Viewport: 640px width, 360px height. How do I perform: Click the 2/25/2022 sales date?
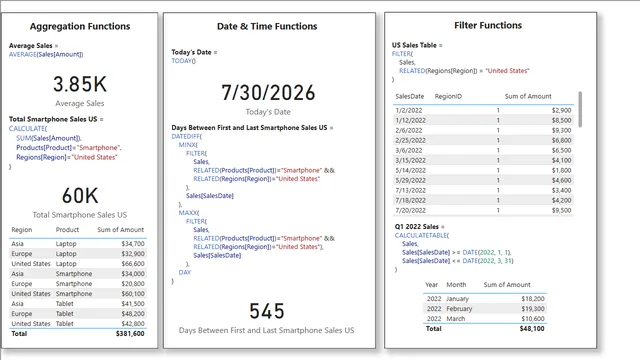point(410,140)
